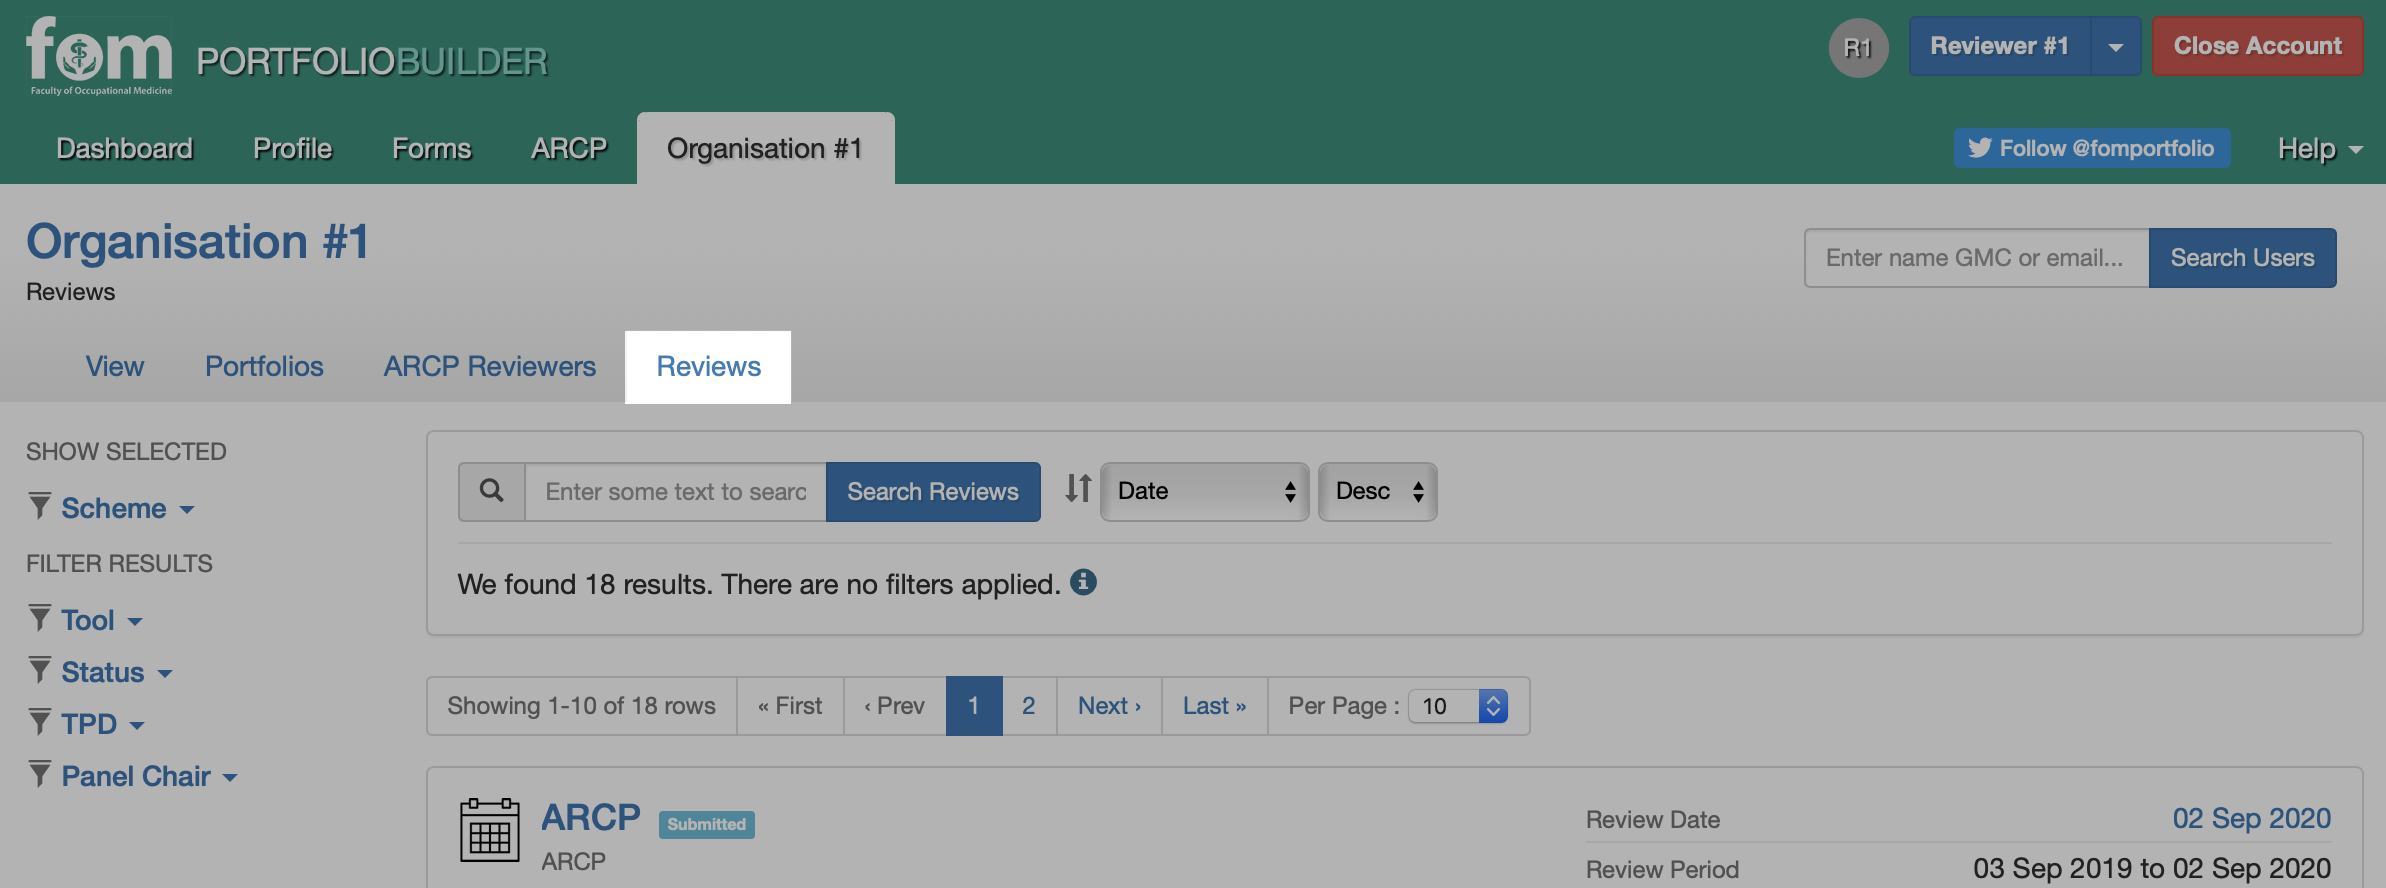Expand the TPD filter
Screen dimensions: 2386x888
103,724
